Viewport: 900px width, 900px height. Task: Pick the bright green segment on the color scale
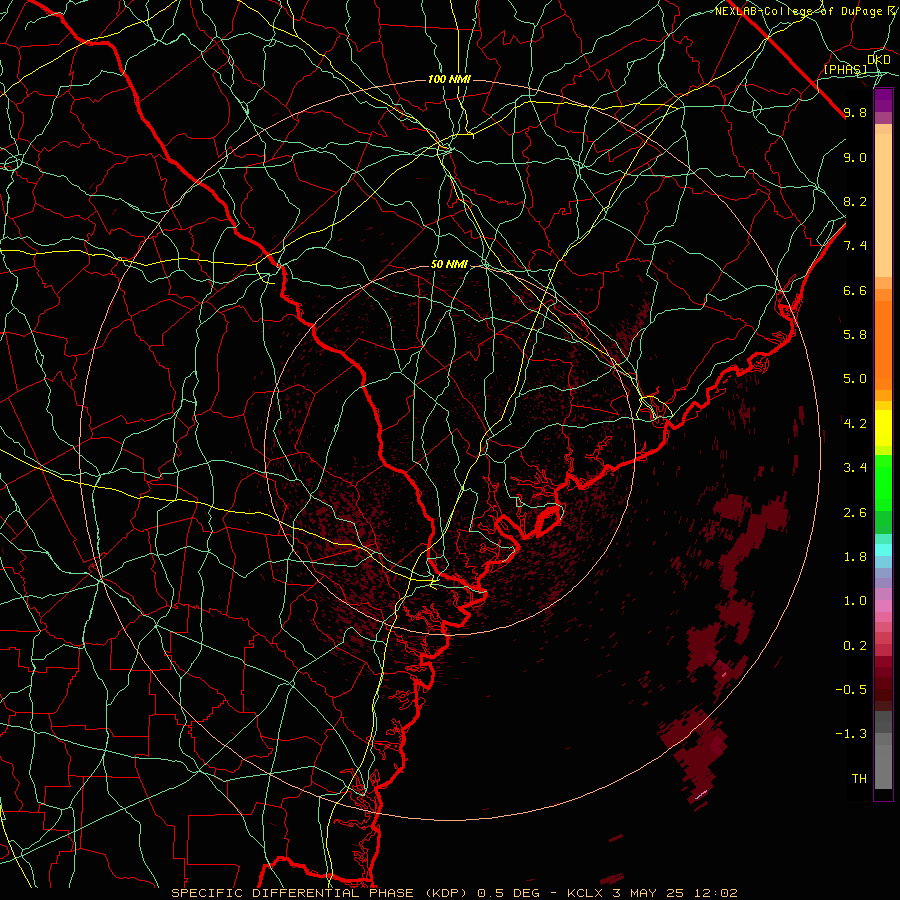tap(883, 482)
